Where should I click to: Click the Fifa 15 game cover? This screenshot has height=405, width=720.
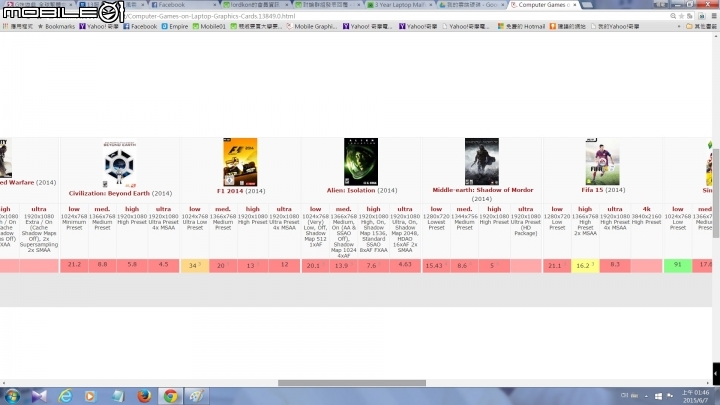602,161
